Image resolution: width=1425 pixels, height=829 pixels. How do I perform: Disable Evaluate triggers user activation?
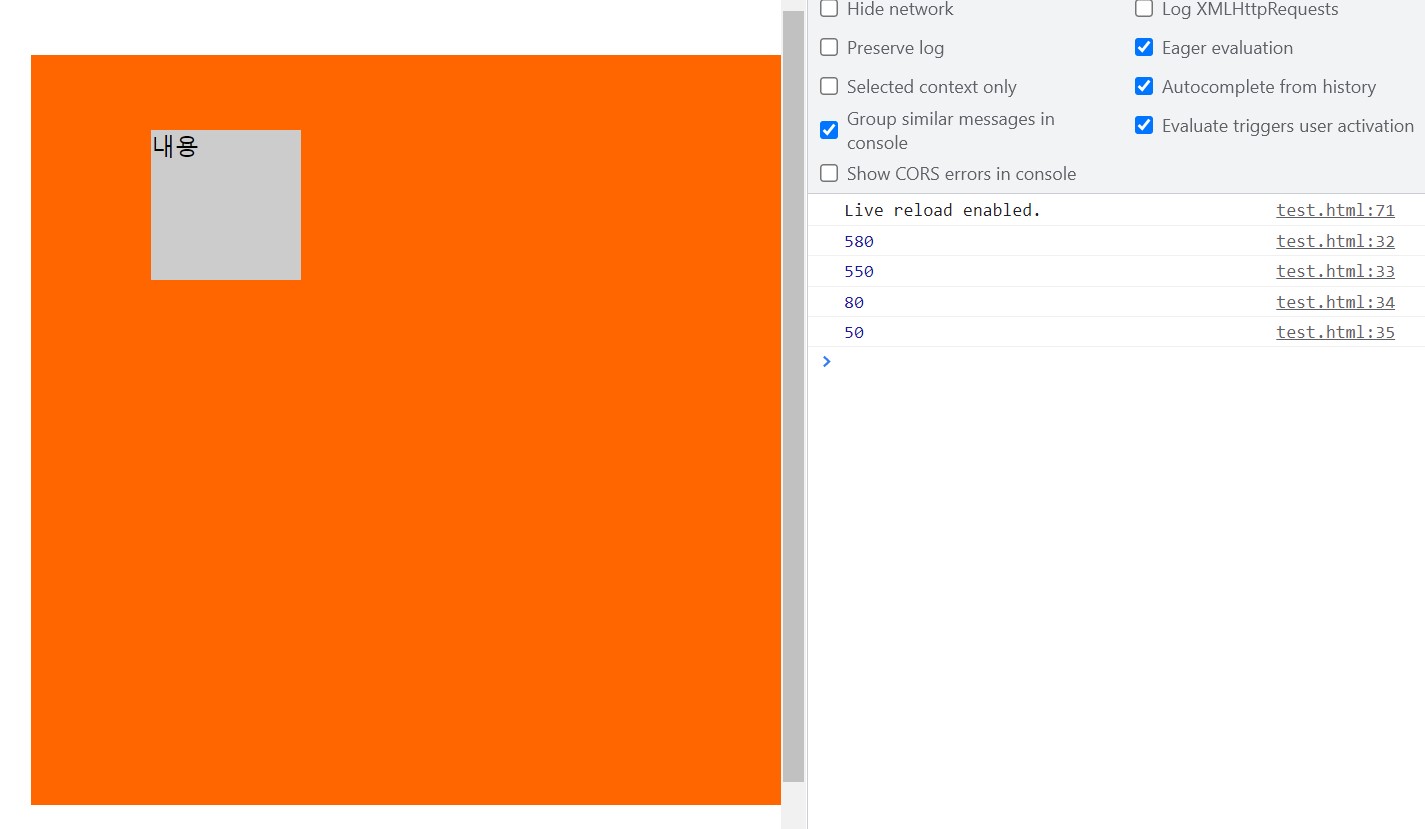1144,125
